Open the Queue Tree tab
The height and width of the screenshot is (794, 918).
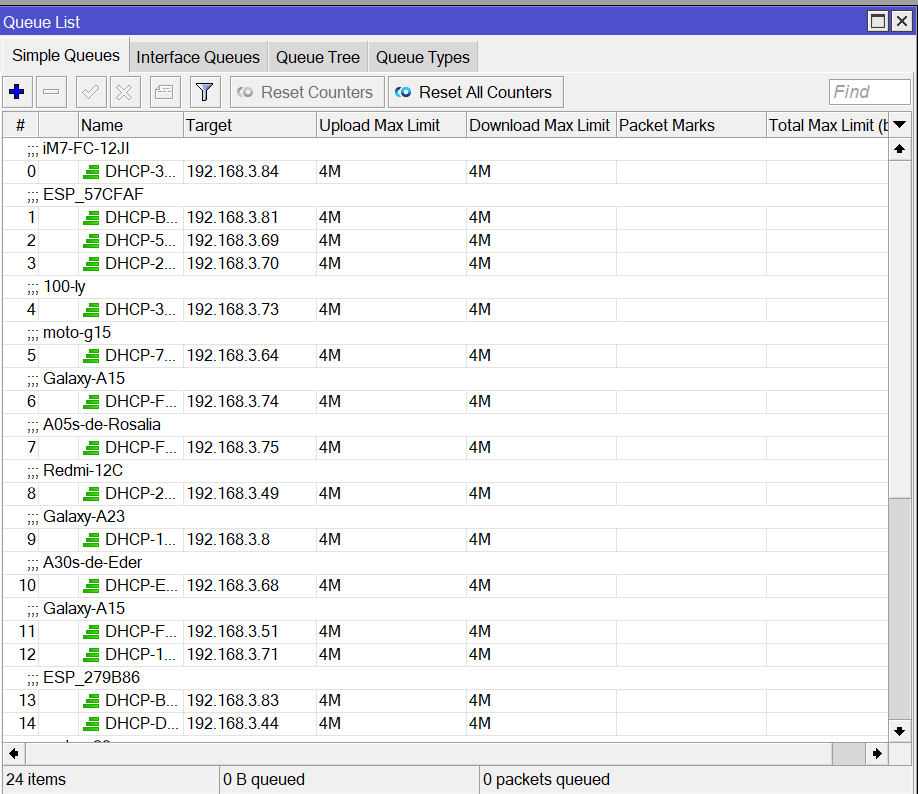[317, 57]
